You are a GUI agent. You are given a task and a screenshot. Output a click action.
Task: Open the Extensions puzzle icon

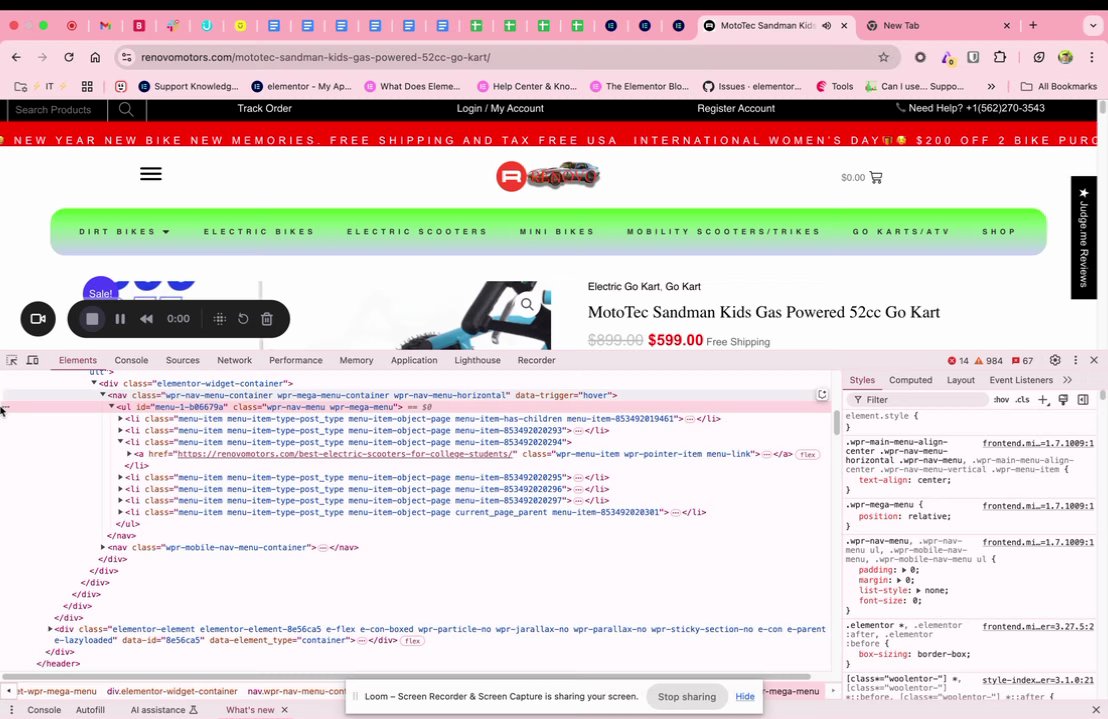(x=1000, y=57)
